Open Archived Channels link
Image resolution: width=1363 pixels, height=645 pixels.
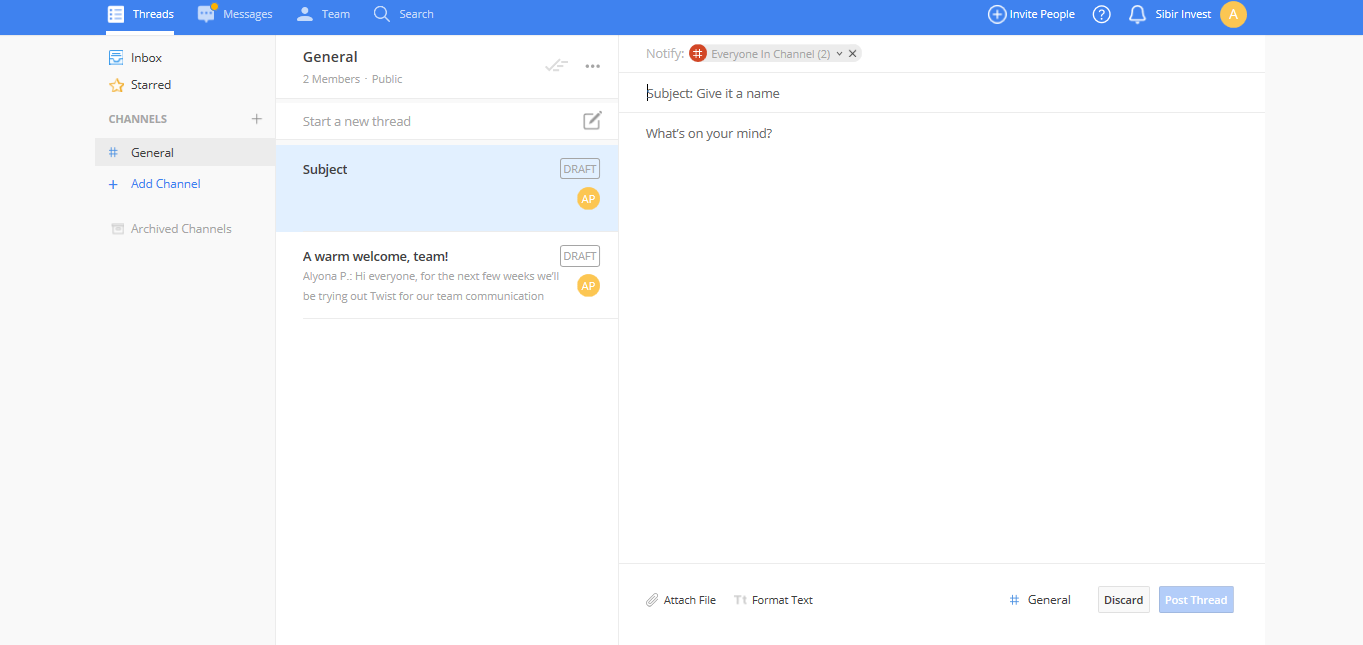coord(180,229)
